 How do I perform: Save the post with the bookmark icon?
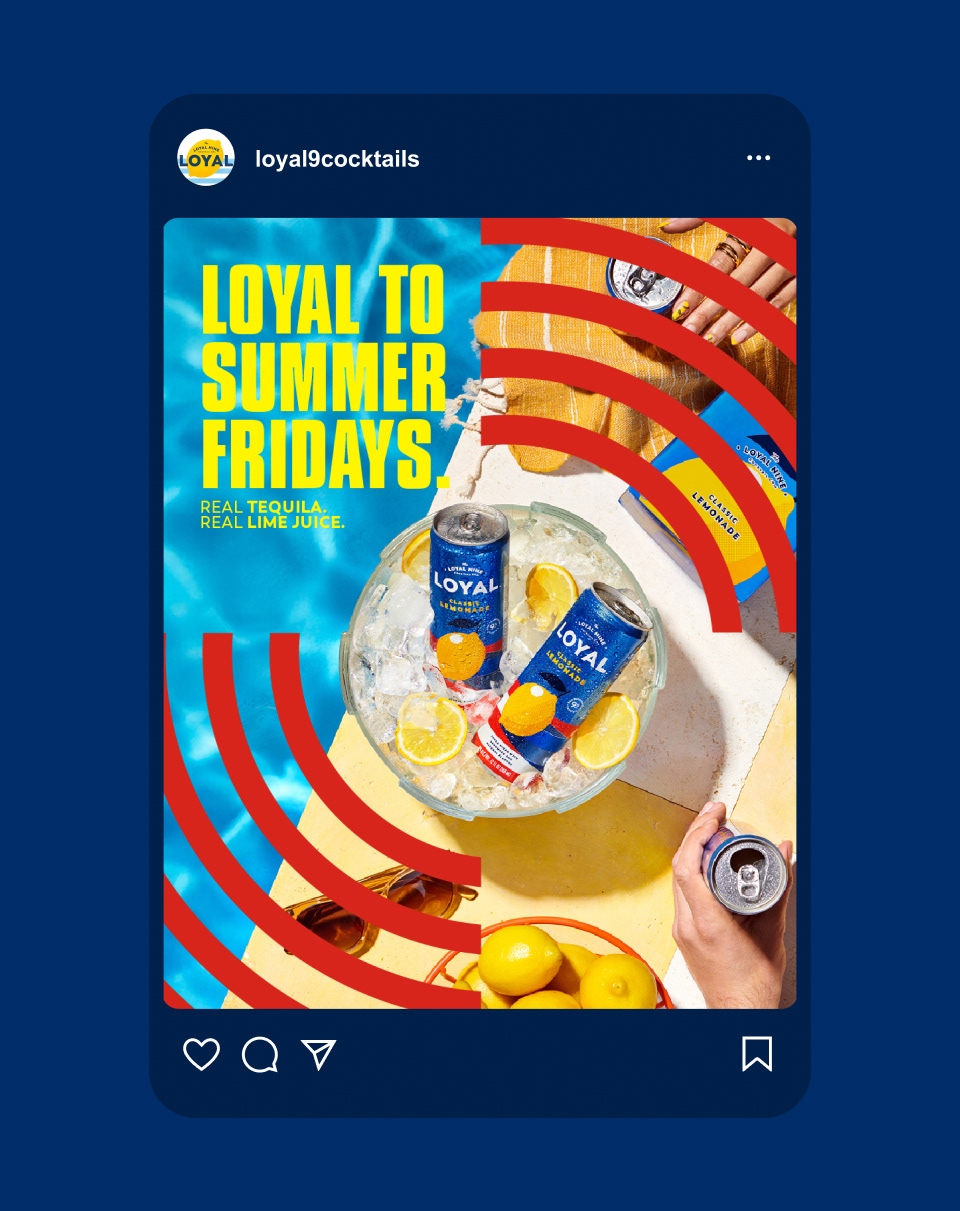click(757, 1054)
